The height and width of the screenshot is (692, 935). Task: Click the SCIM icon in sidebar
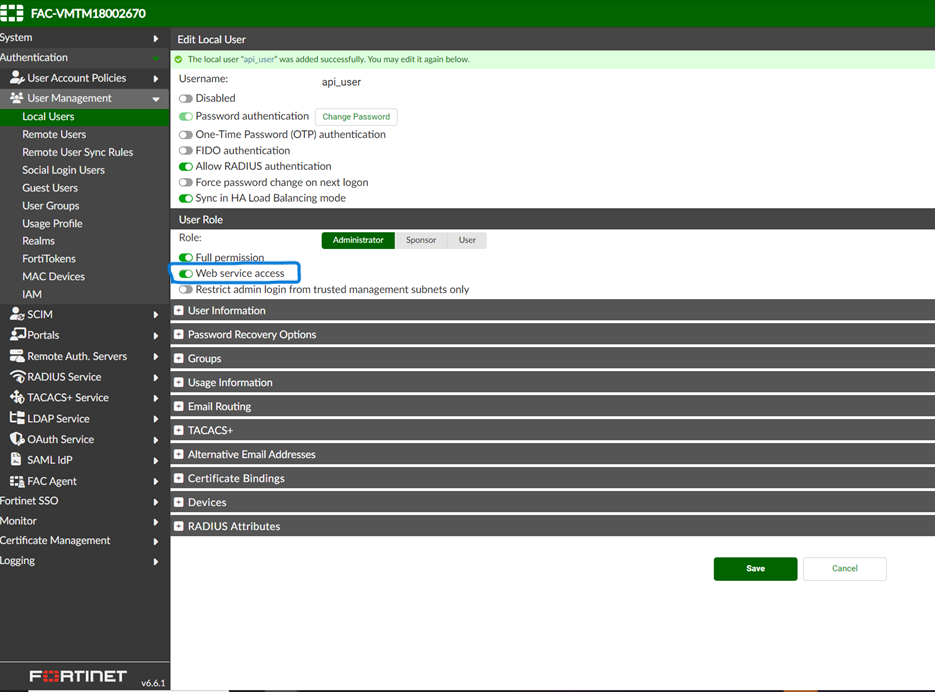click(x=17, y=314)
